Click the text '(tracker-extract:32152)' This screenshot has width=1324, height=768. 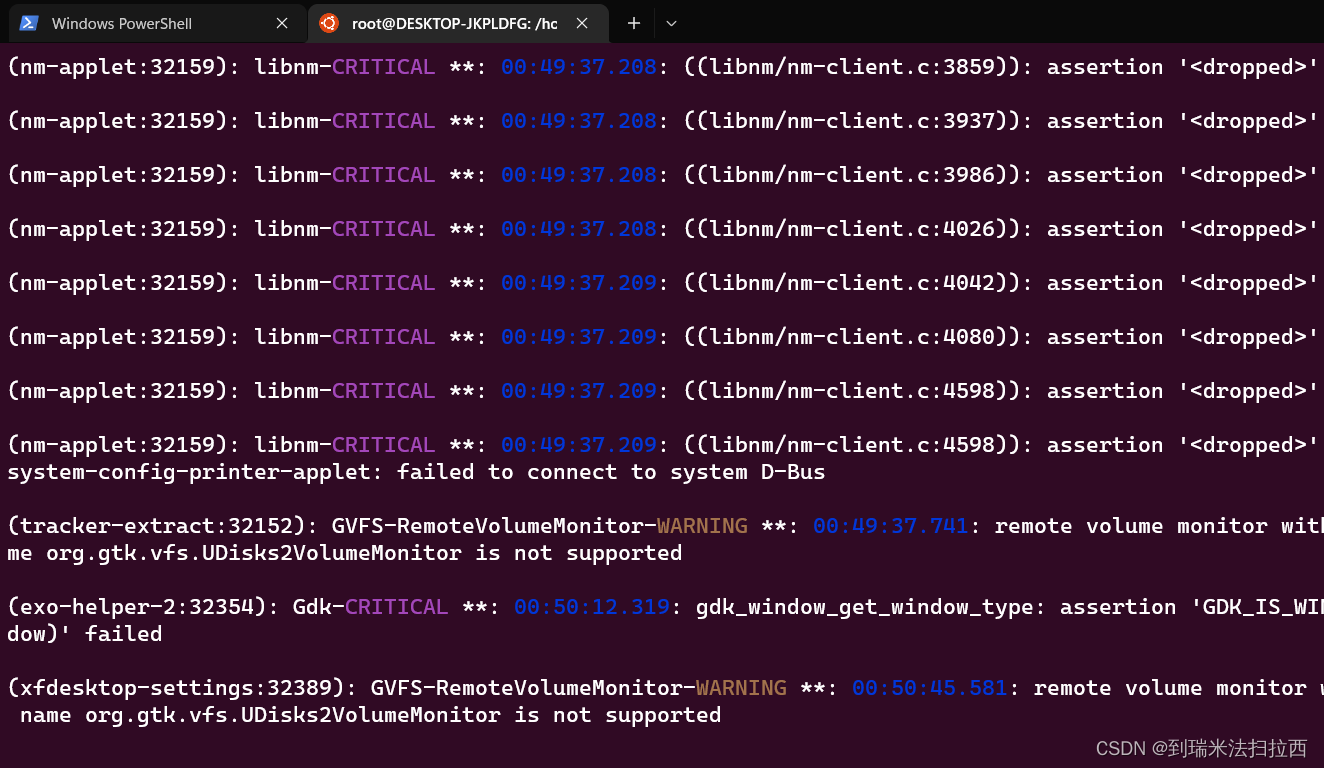pyautogui.click(x=157, y=526)
